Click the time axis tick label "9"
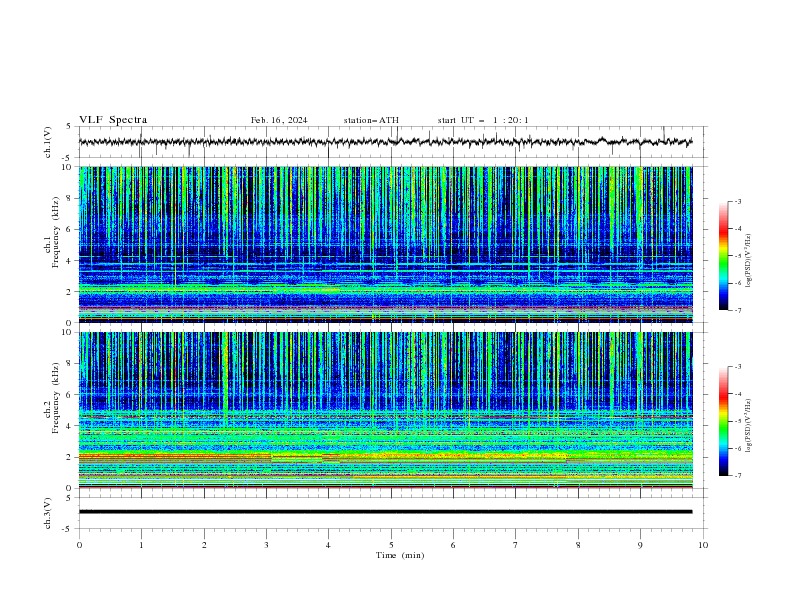Viewport: 792px width, 612px height. pyautogui.click(x=640, y=545)
